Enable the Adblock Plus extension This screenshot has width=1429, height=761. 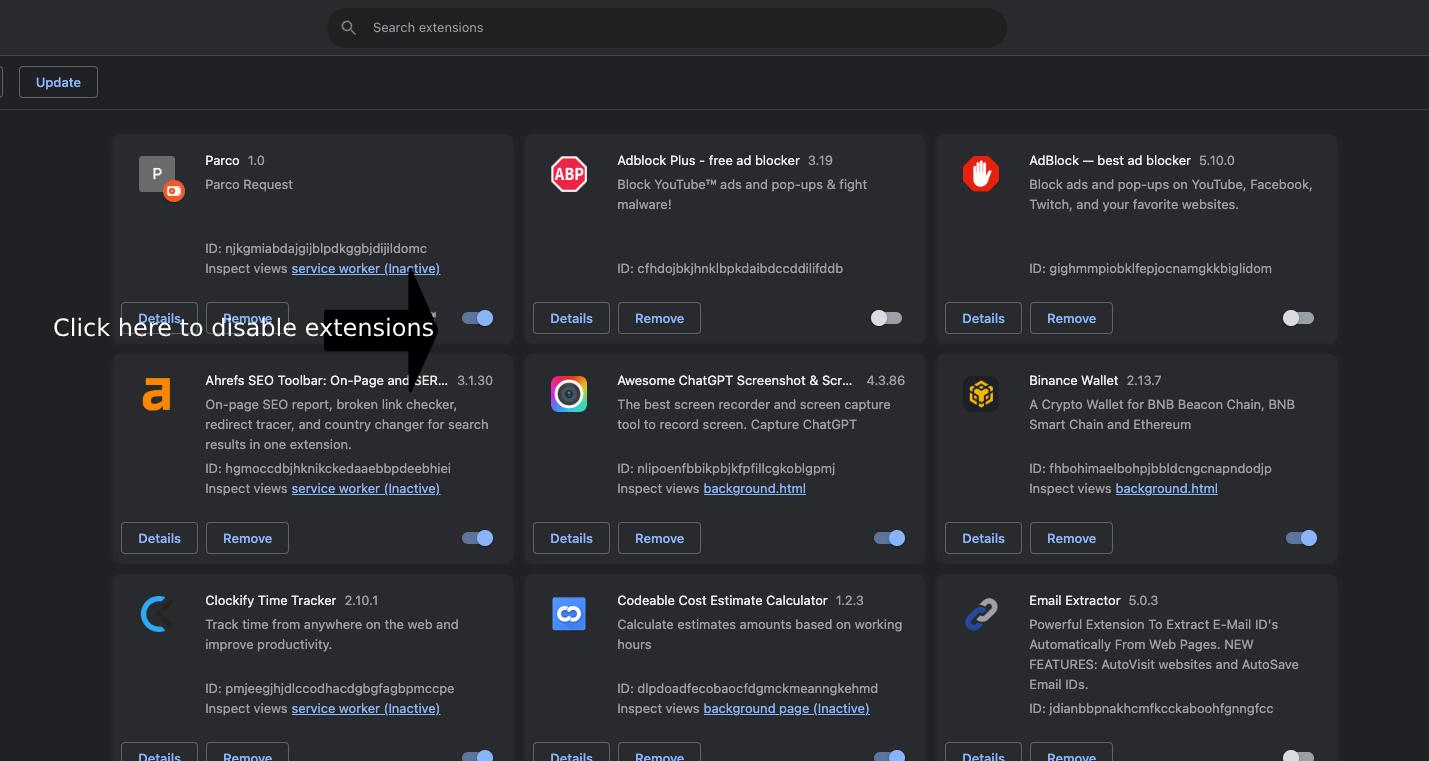click(x=885, y=318)
